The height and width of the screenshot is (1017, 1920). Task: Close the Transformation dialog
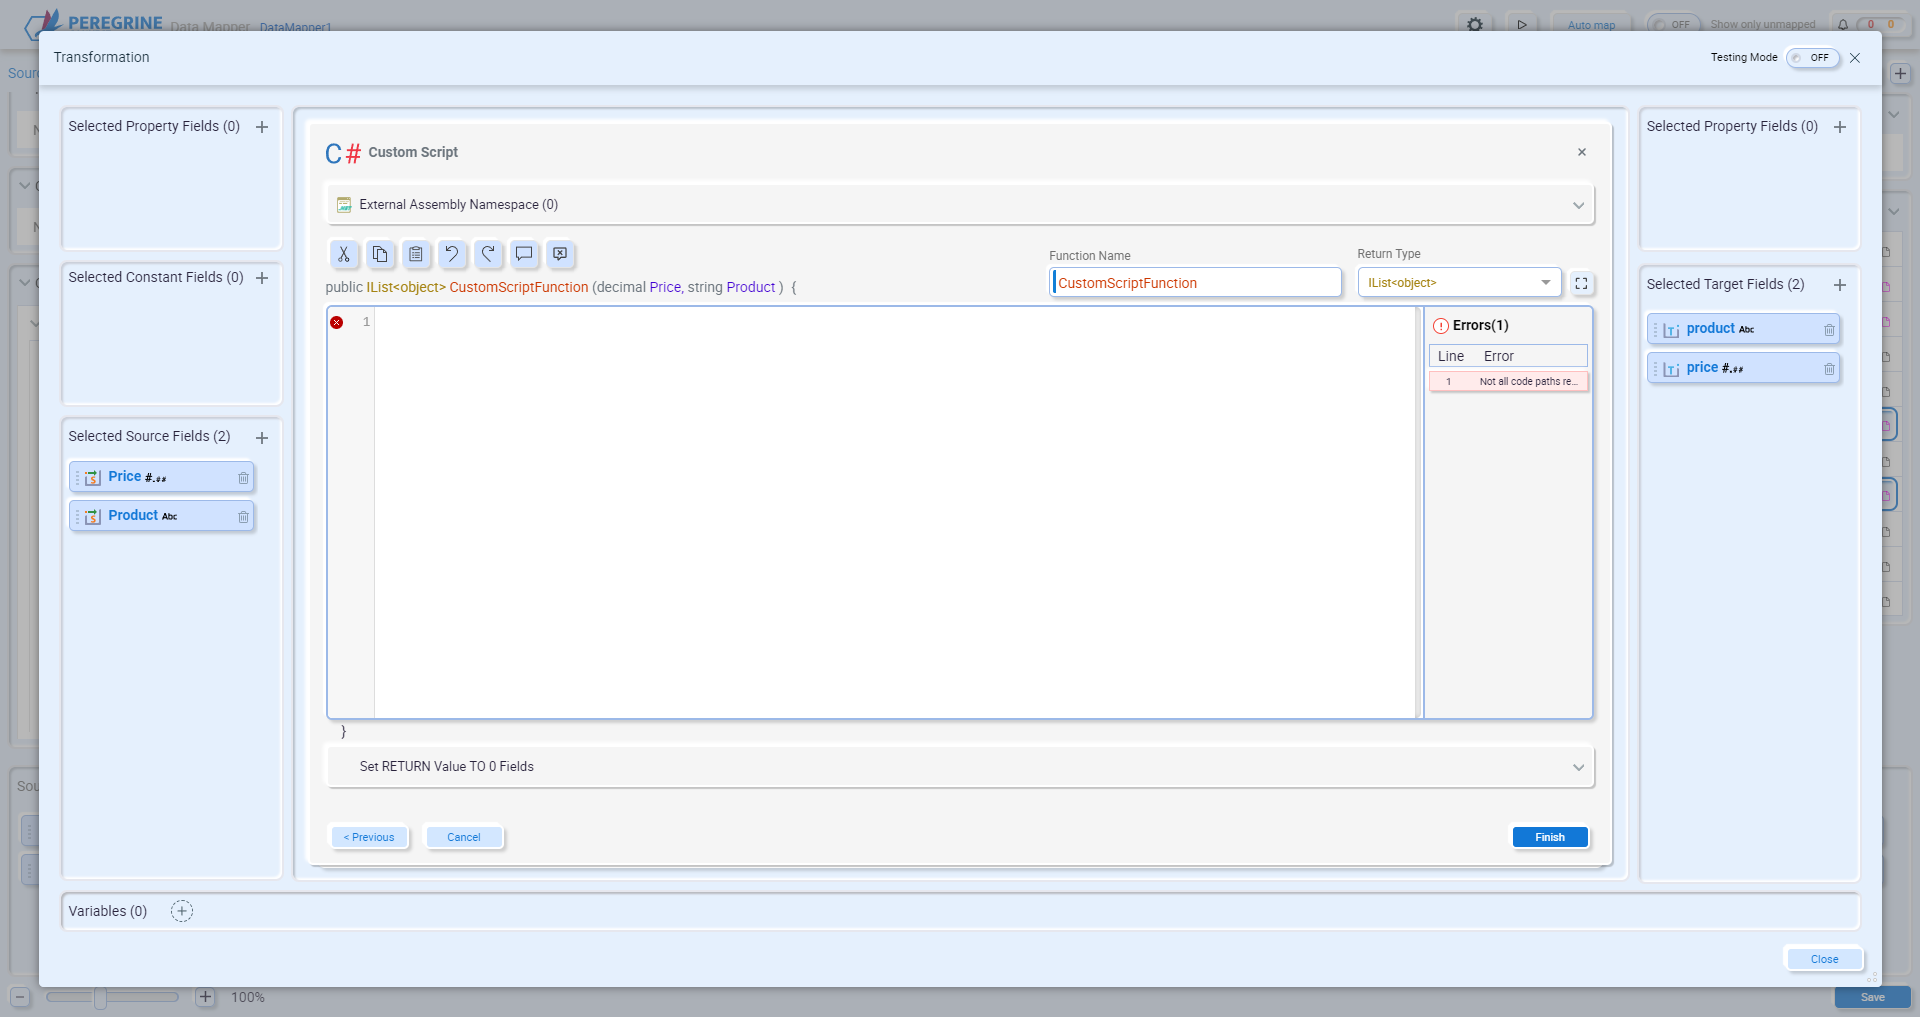coord(1855,58)
